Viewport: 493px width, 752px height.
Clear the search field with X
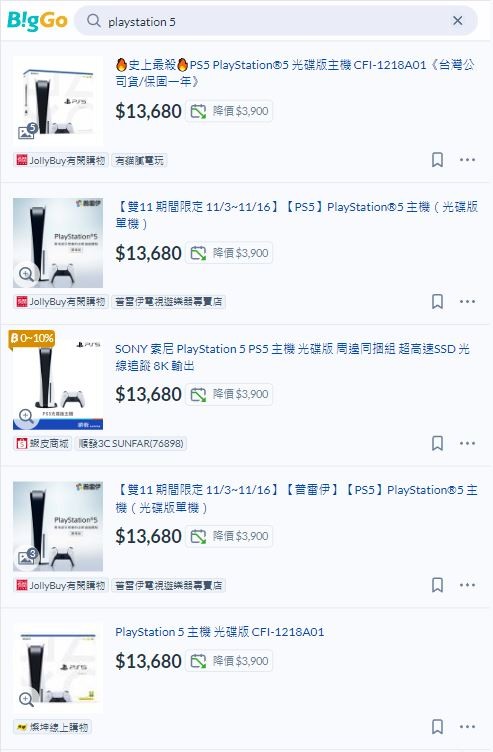[458, 21]
